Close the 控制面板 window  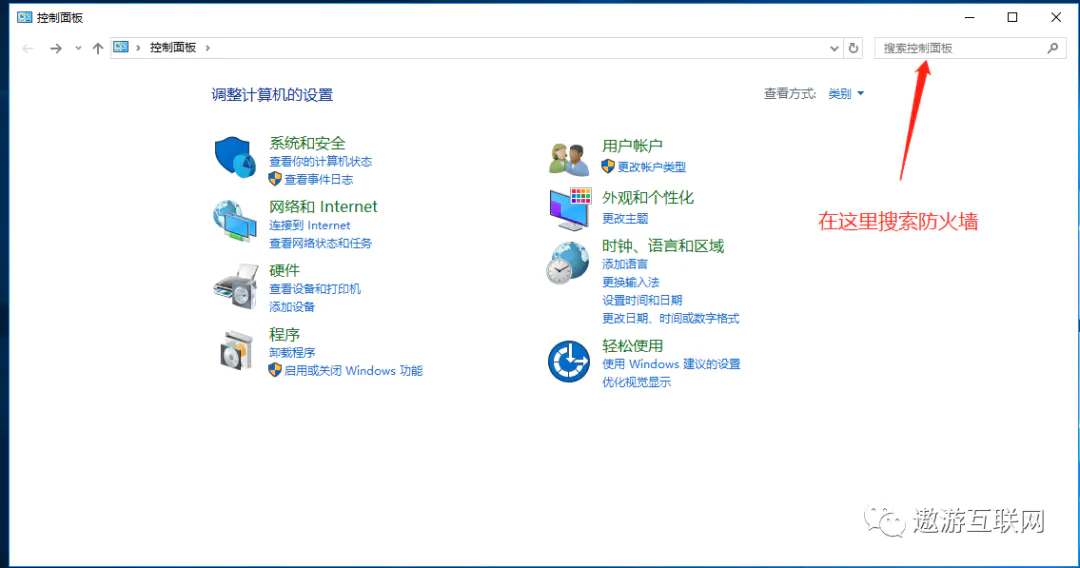1056,17
